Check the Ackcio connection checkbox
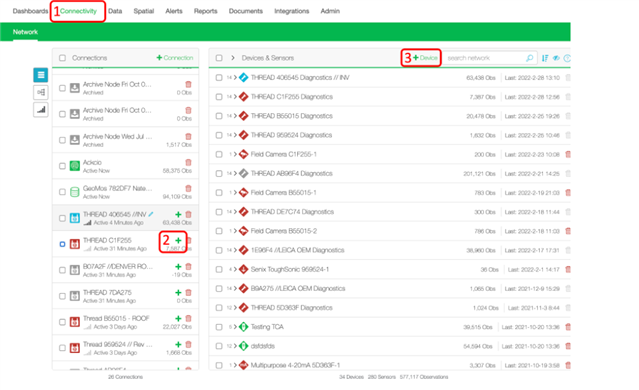 point(62,166)
